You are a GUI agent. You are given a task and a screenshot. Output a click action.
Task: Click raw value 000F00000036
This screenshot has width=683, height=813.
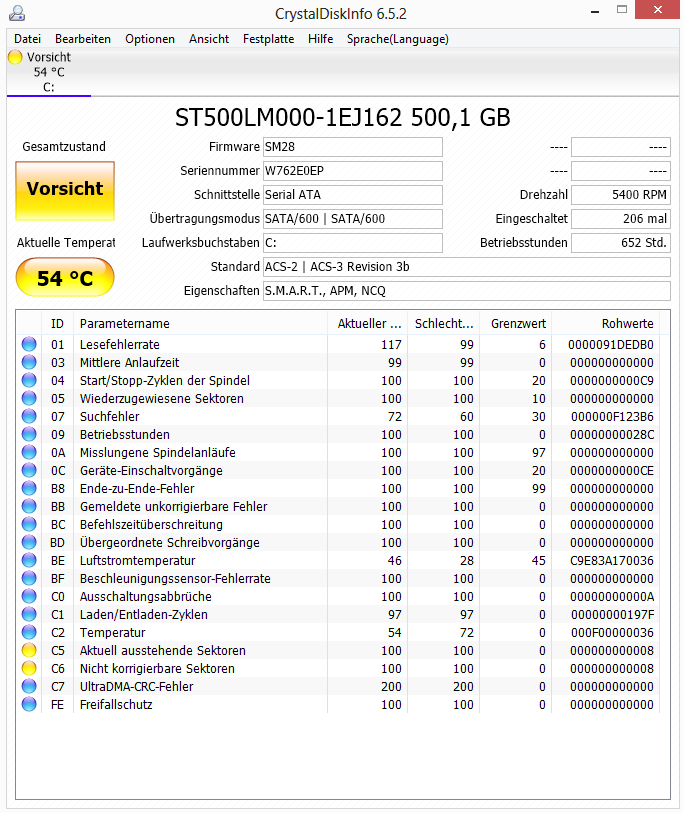tap(612, 633)
